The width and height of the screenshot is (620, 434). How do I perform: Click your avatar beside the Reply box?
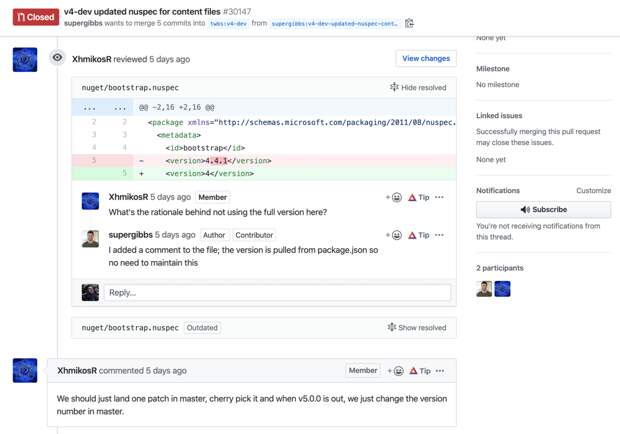[90, 292]
